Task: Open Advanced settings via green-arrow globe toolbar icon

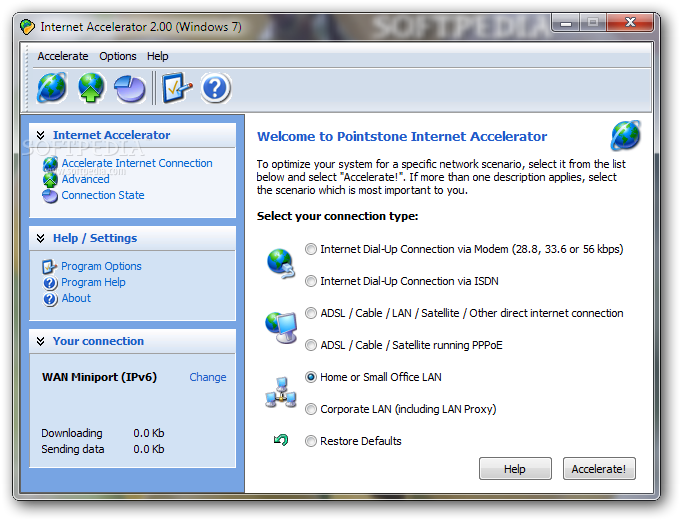Action: [91, 88]
